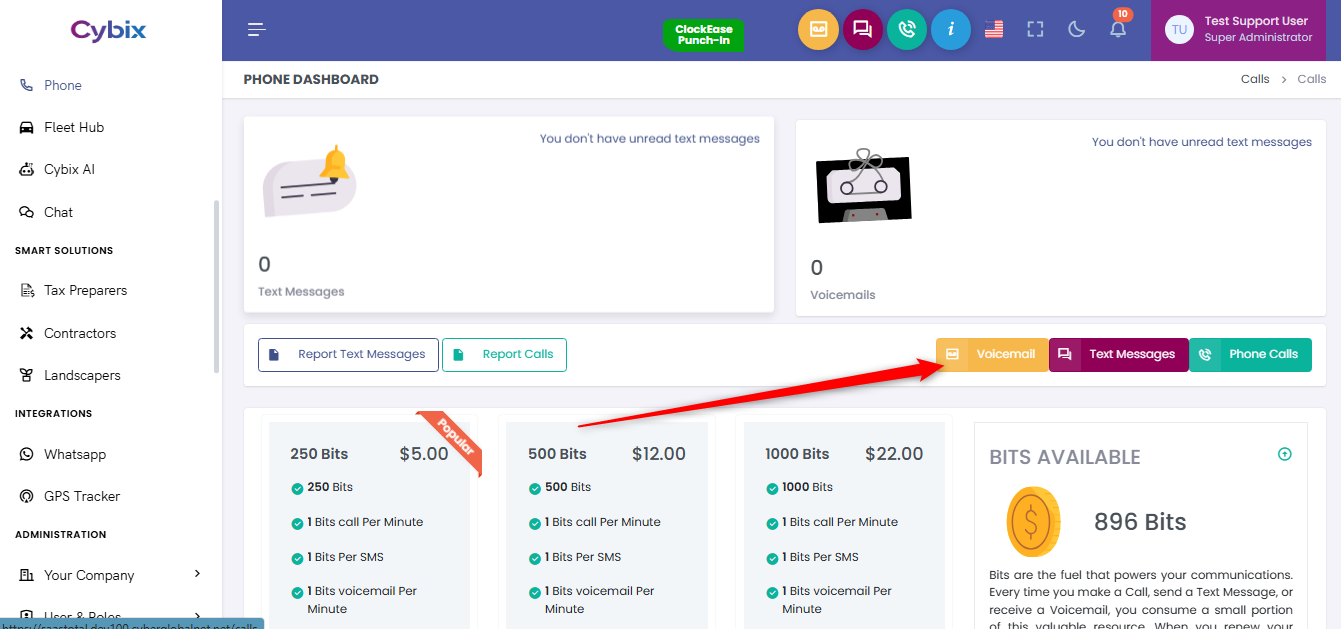Screen dimensions: 1341x629
Task: Click the maroon text messages circle icon in header
Action: pos(863,30)
